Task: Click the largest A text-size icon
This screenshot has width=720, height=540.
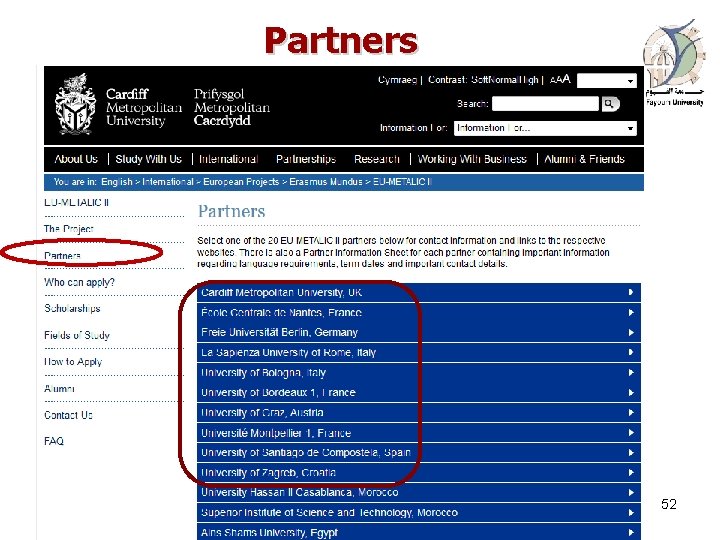Action: pyautogui.click(x=566, y=79)
